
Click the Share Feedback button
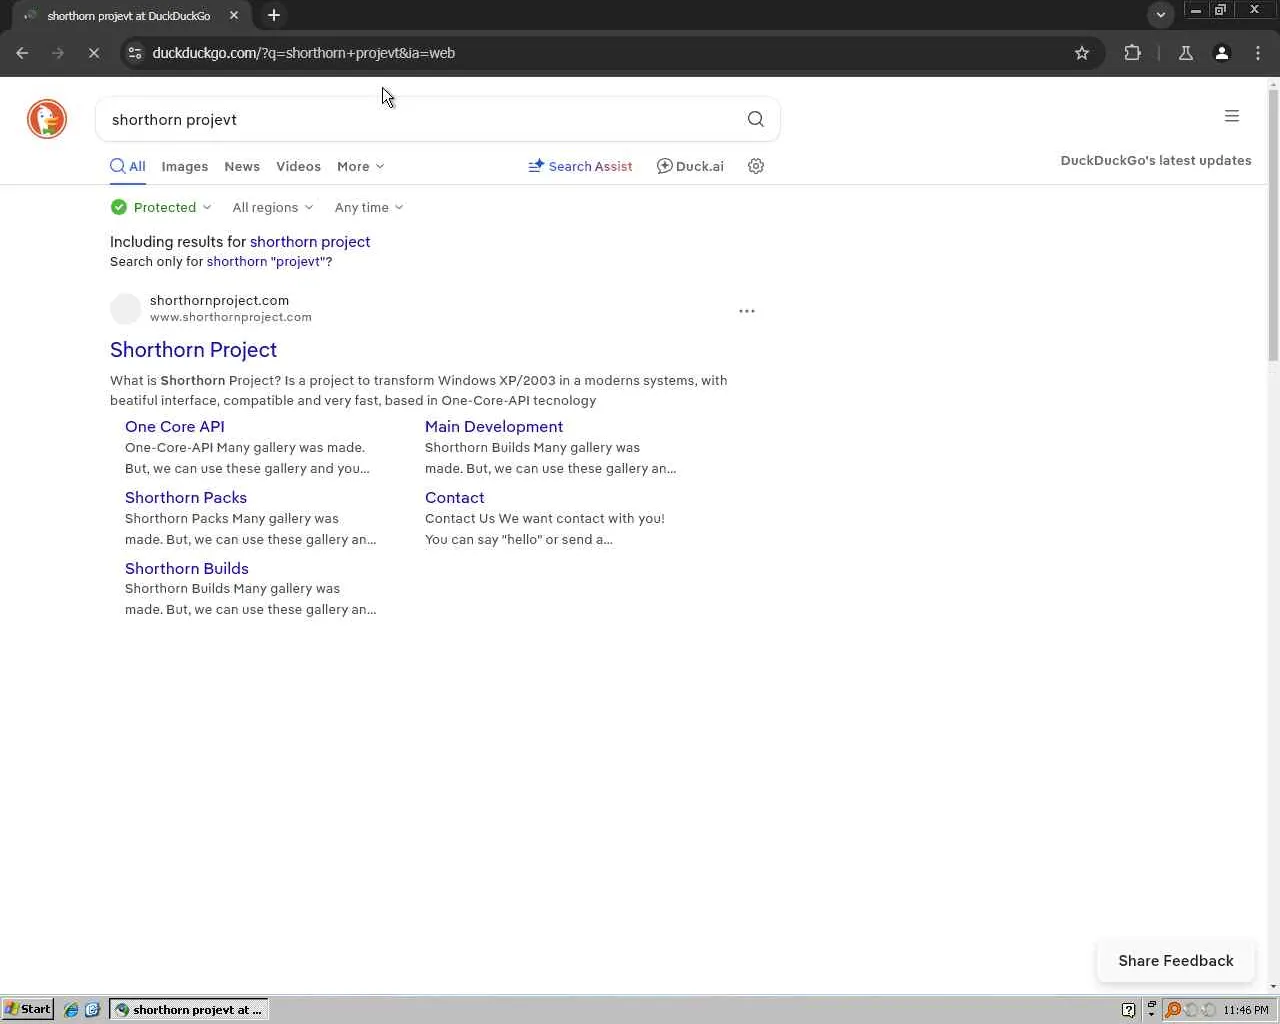click(1176, 961)
